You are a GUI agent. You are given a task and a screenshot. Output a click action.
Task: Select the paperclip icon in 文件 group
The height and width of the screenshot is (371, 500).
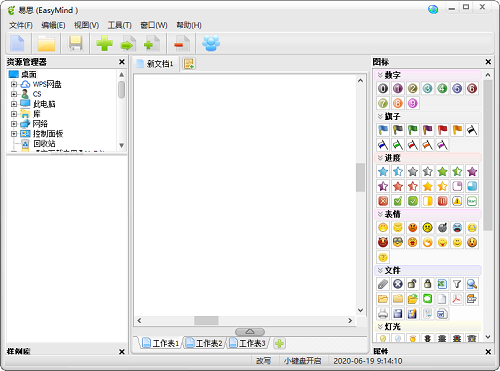(383, 284)
